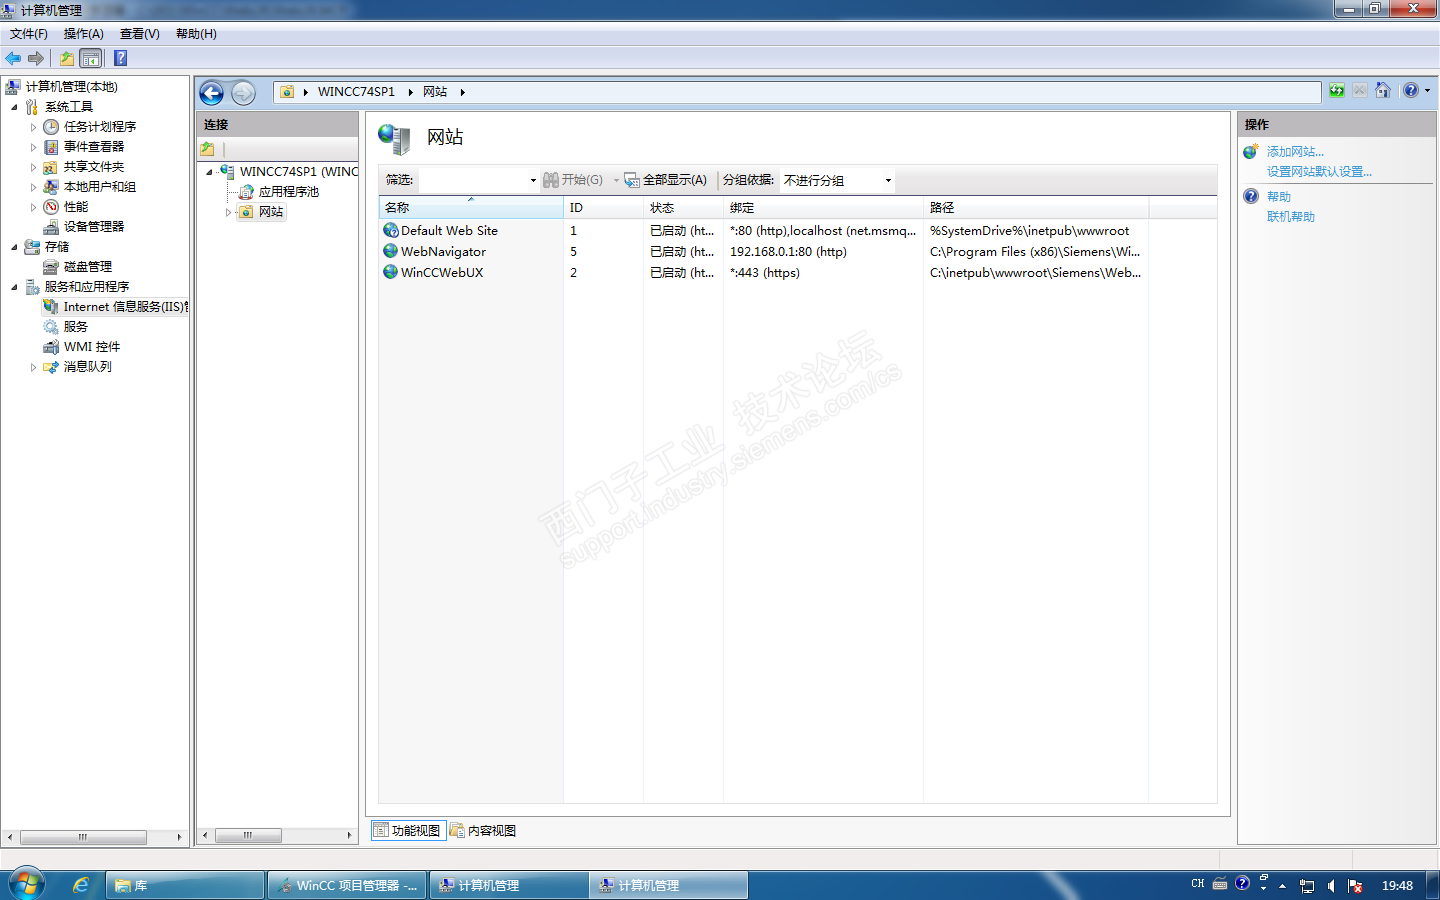The image size is (1440, 900).
Task: Click the WMI 控件 icon
Action: point(51,347)
